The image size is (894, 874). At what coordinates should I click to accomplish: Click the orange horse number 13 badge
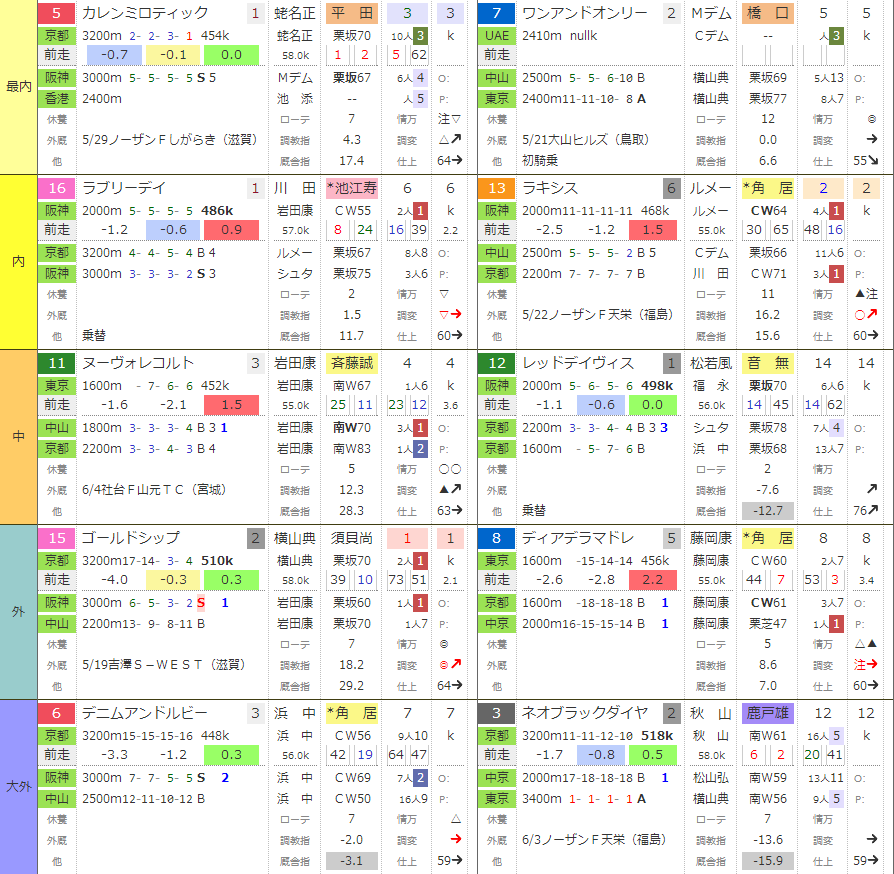[497, 188]
